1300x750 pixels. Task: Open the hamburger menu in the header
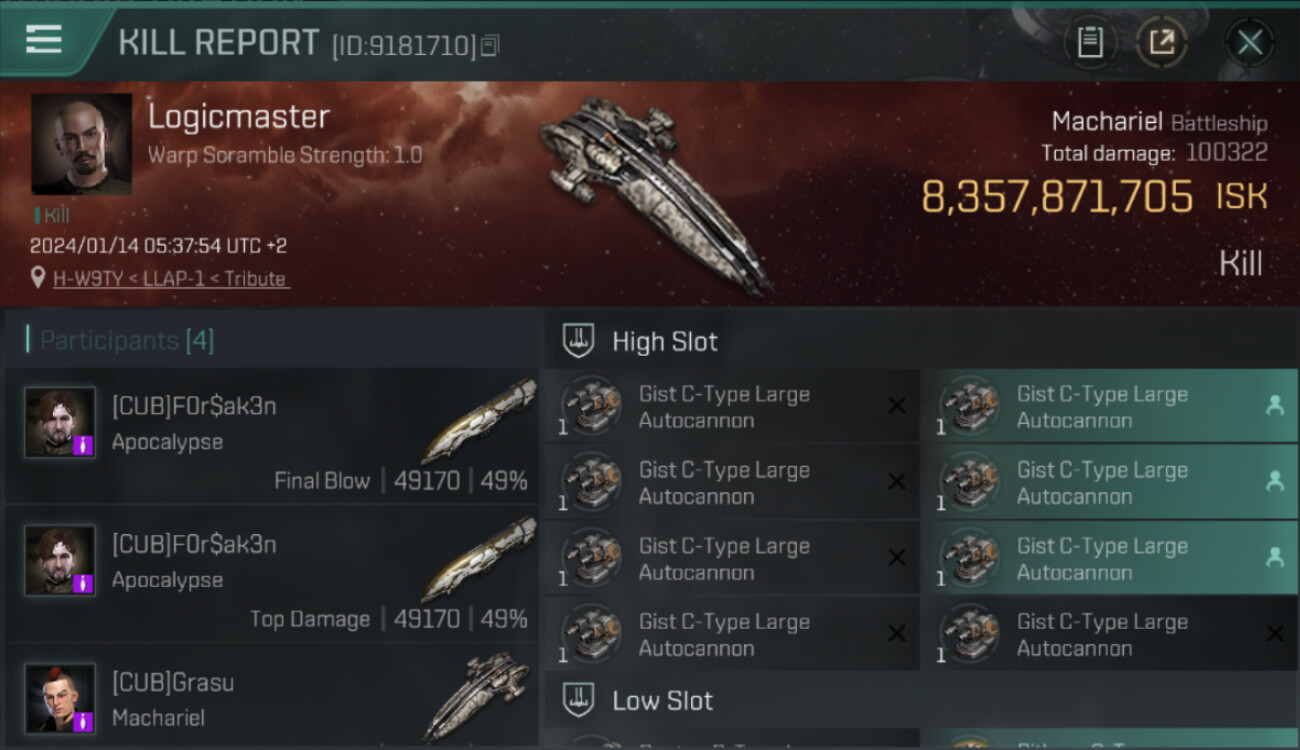point(44,40)
